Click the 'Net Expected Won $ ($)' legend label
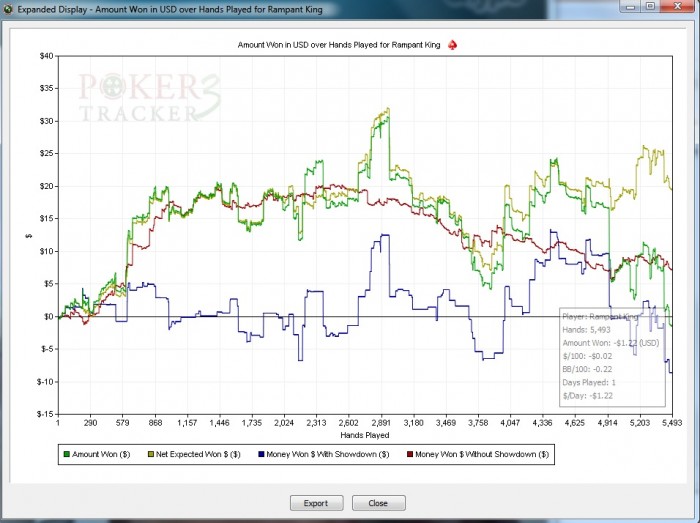 [x=198, y=454]
